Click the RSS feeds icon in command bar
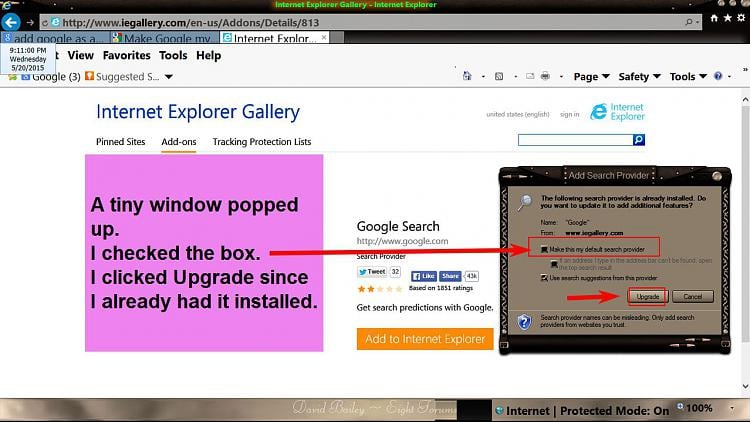750x422 pixels. (499, 76)
